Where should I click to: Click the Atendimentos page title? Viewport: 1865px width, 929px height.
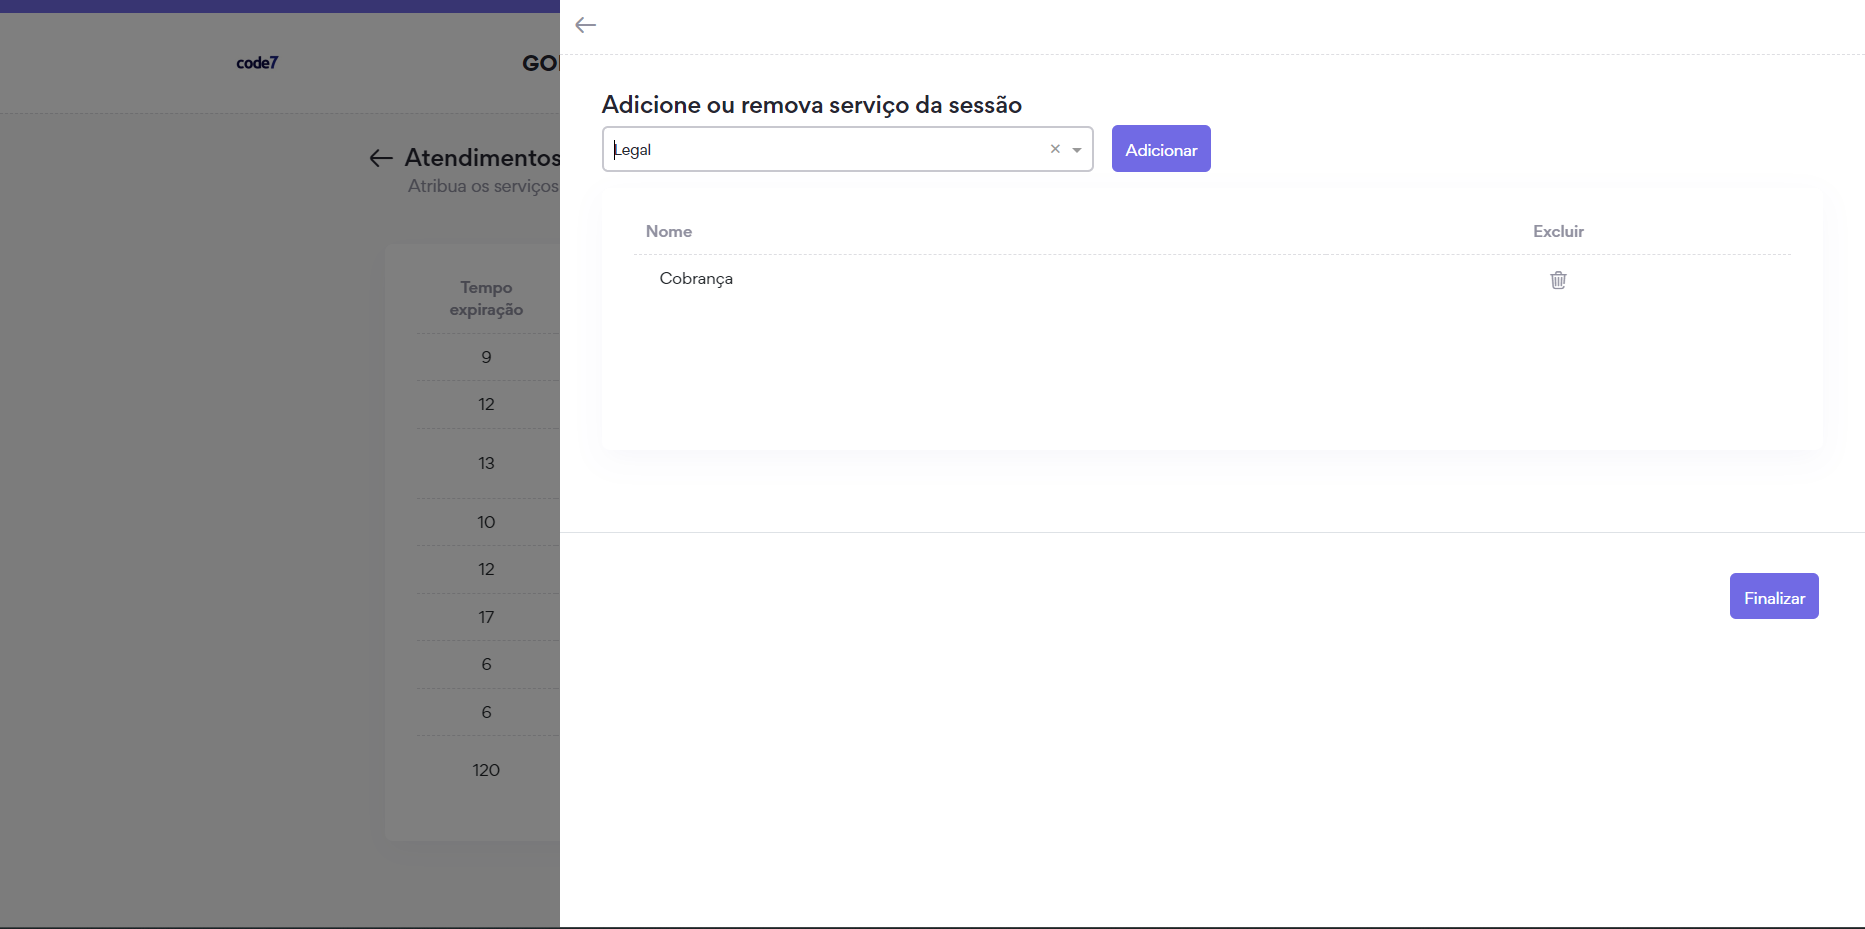click(482, 158)
